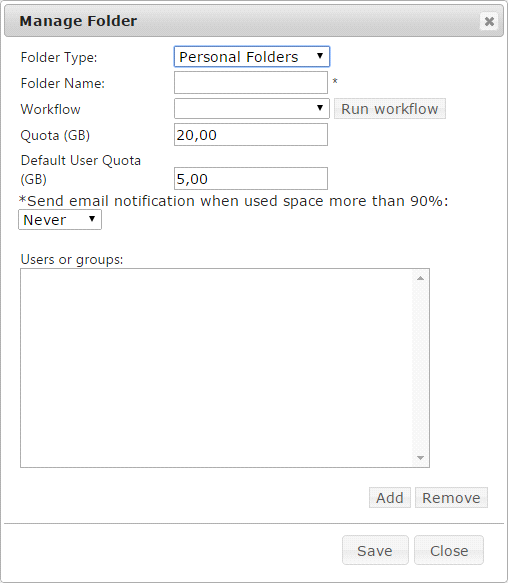
Task: Add a user or group
Action: coord(389,497)
